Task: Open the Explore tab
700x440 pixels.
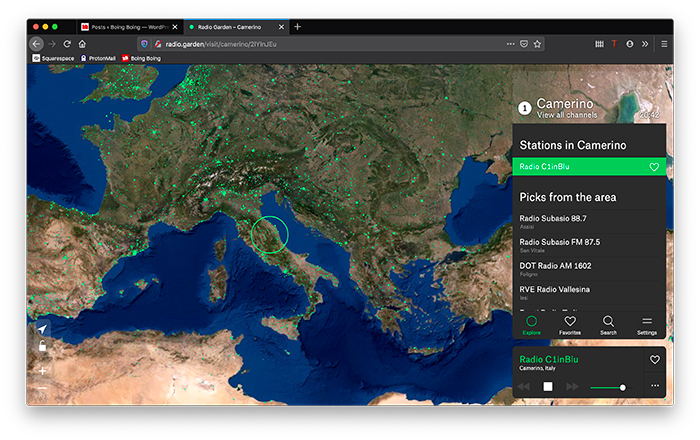Action: click(x=532, y=325)
